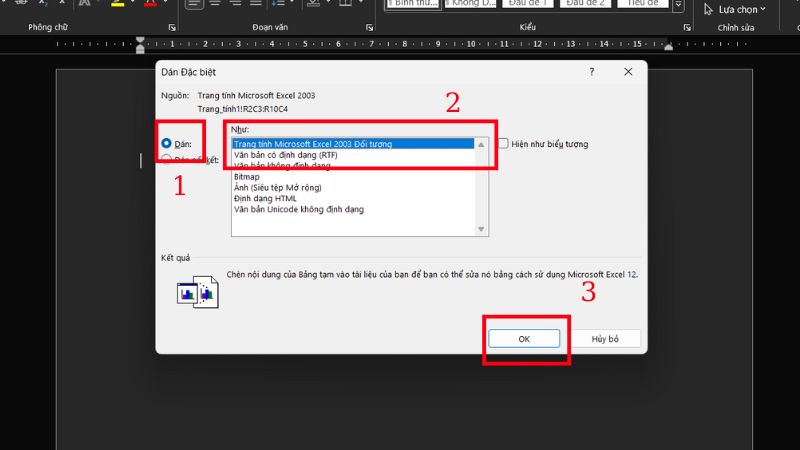
Task: Click the format list scroll-down arrow
Action: [x=481, y=229]
